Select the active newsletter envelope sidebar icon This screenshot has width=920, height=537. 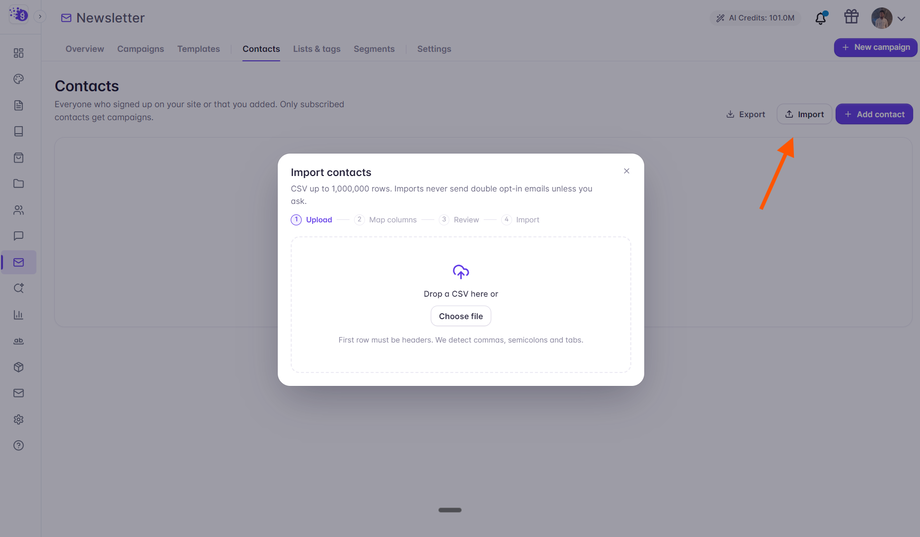(19, 262)
